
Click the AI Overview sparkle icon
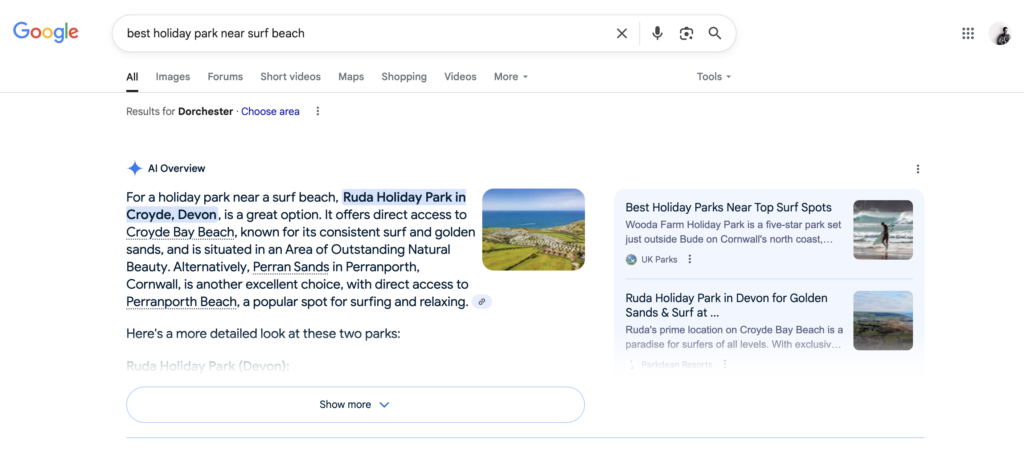(x=135, y=169)
